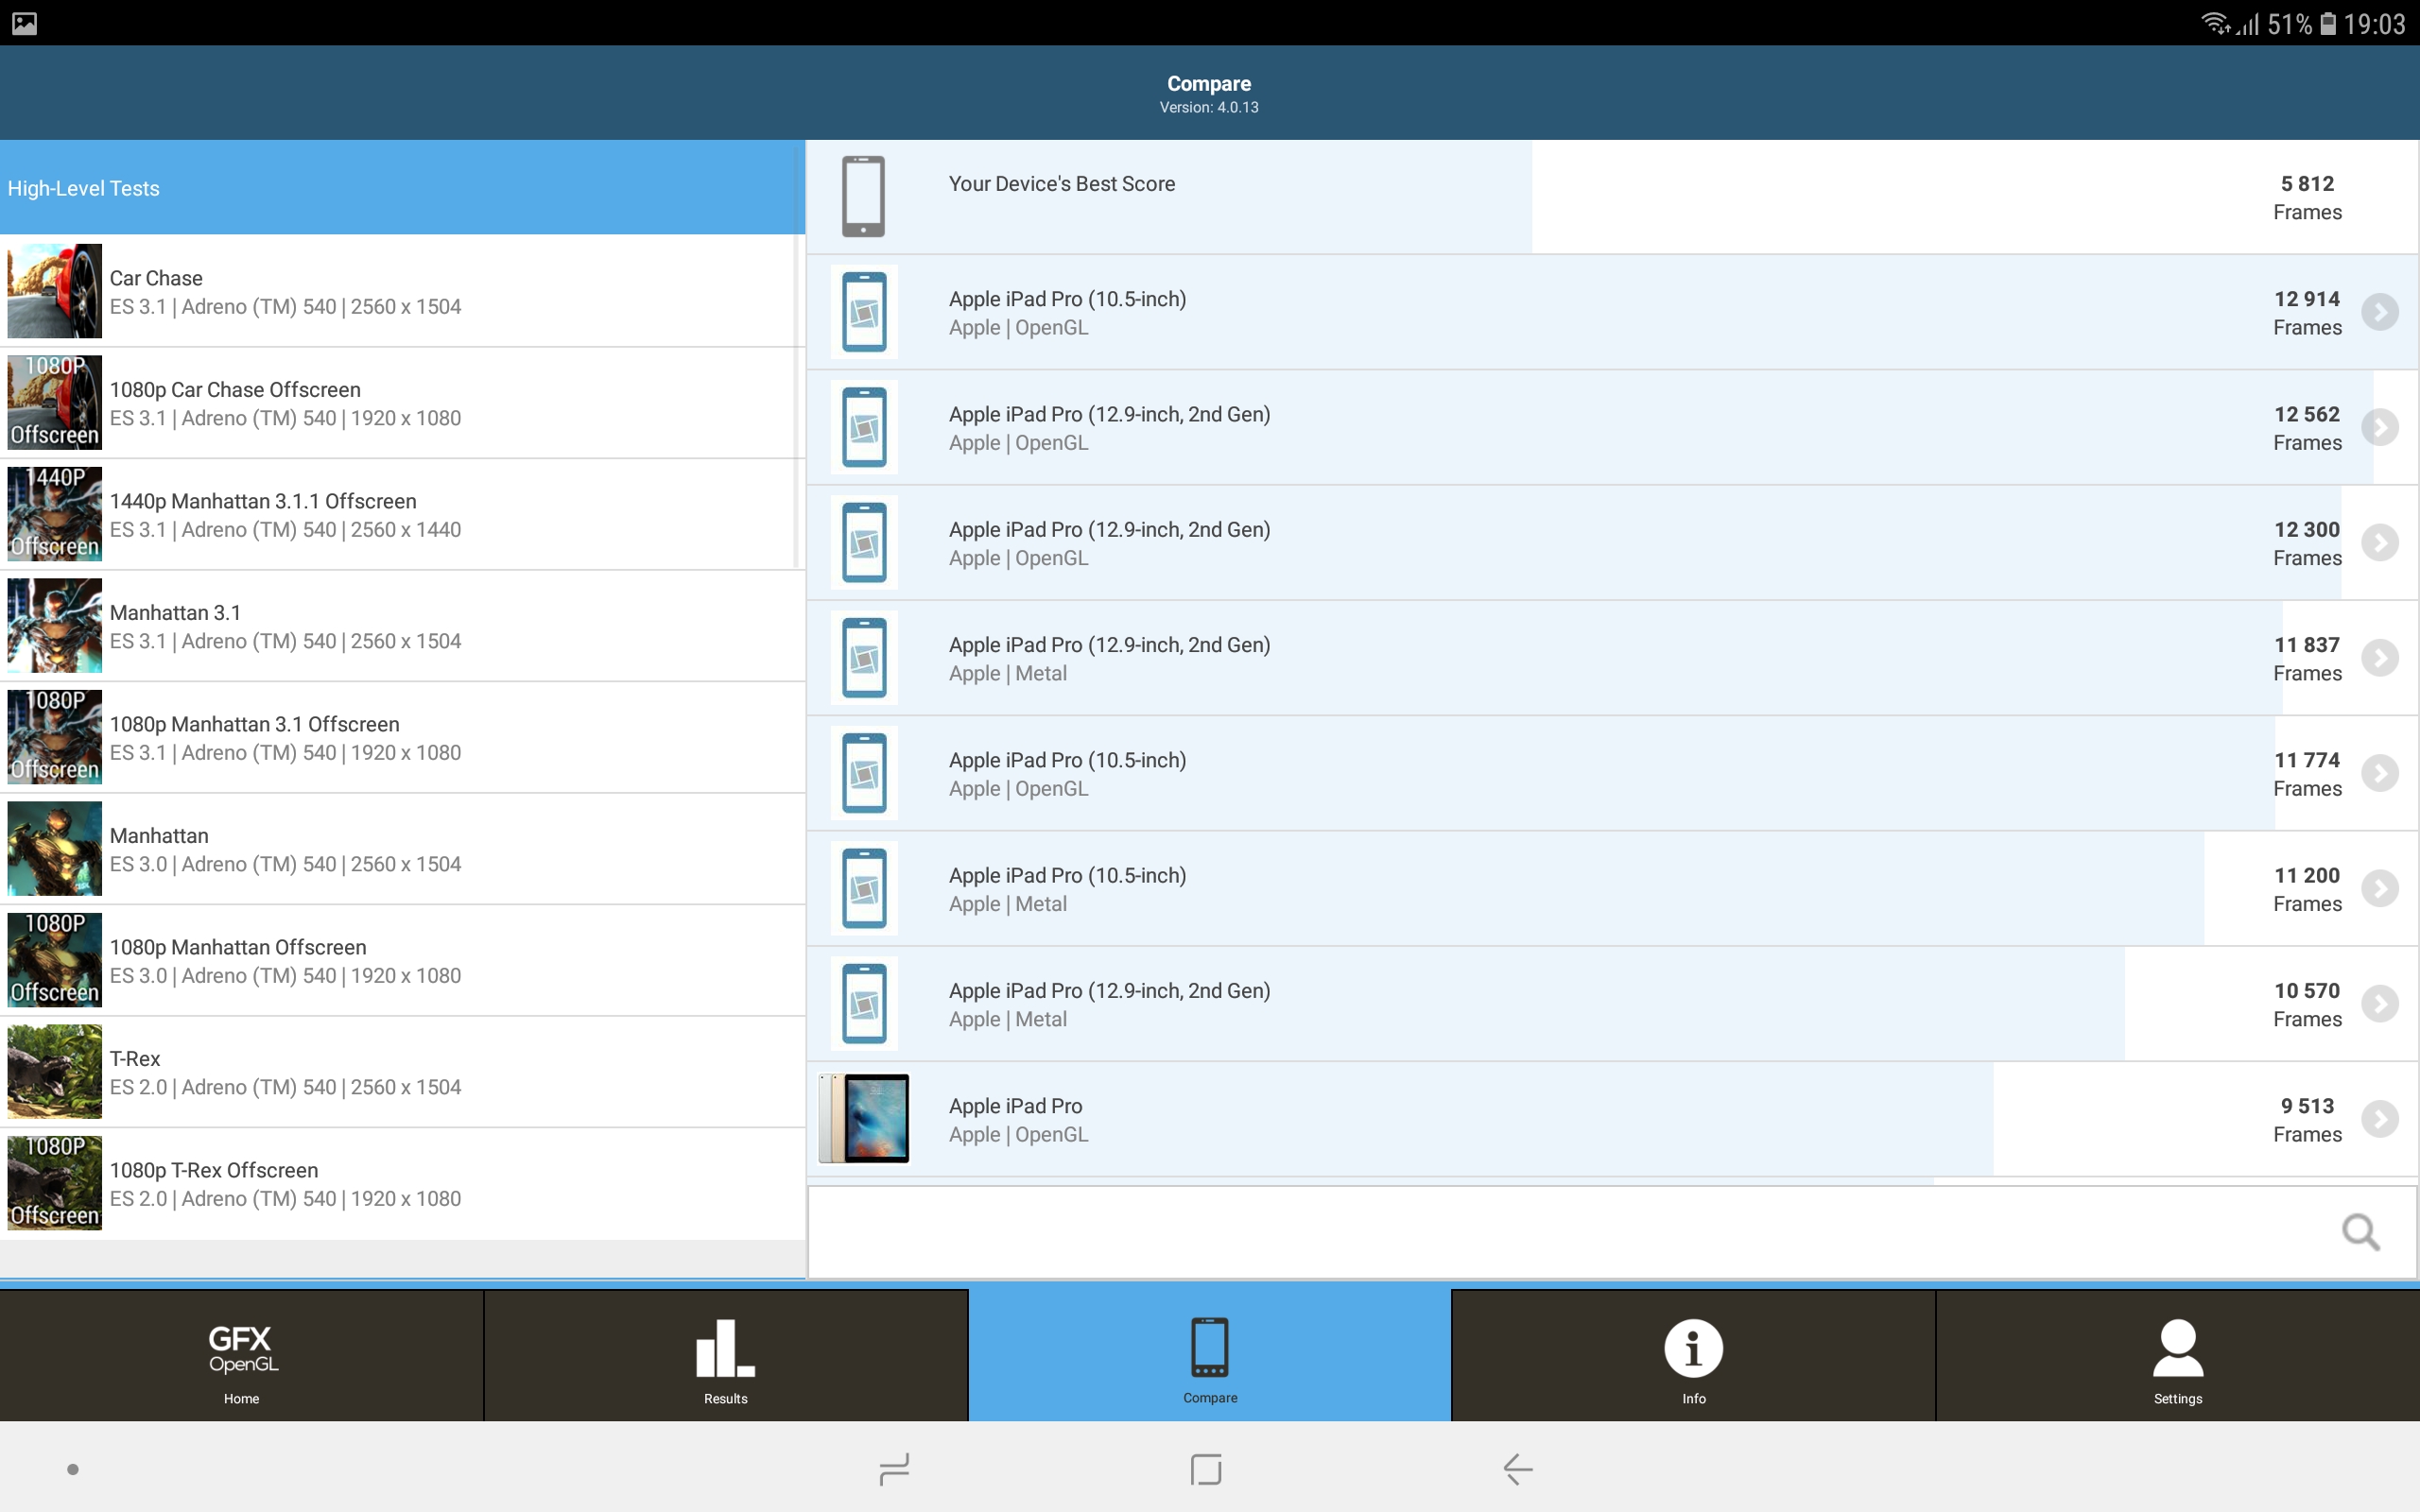The width and height of the screenshot is (2420, 1512).
Task: Select the Manhattan ES 3.0 thumbnail
Action: [x=55, y=848]
